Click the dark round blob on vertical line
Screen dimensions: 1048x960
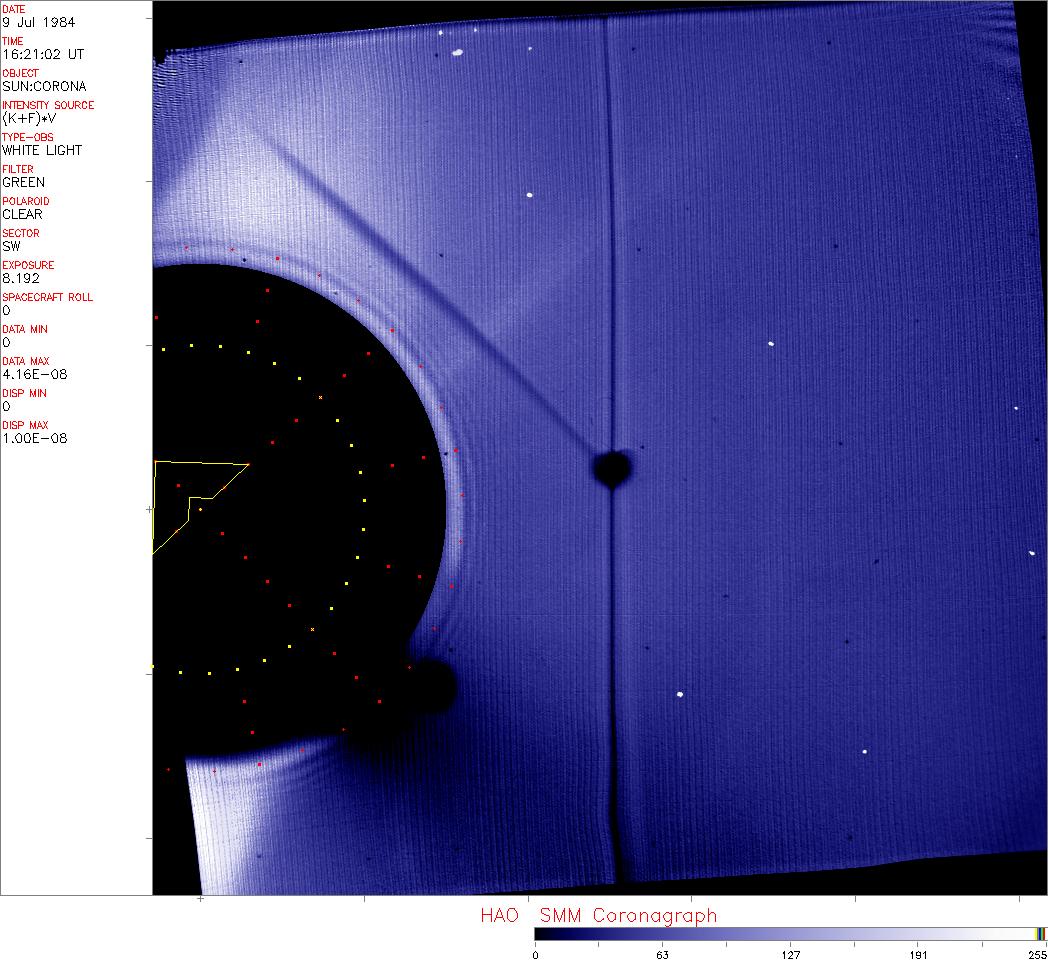(x=611, y=467)
